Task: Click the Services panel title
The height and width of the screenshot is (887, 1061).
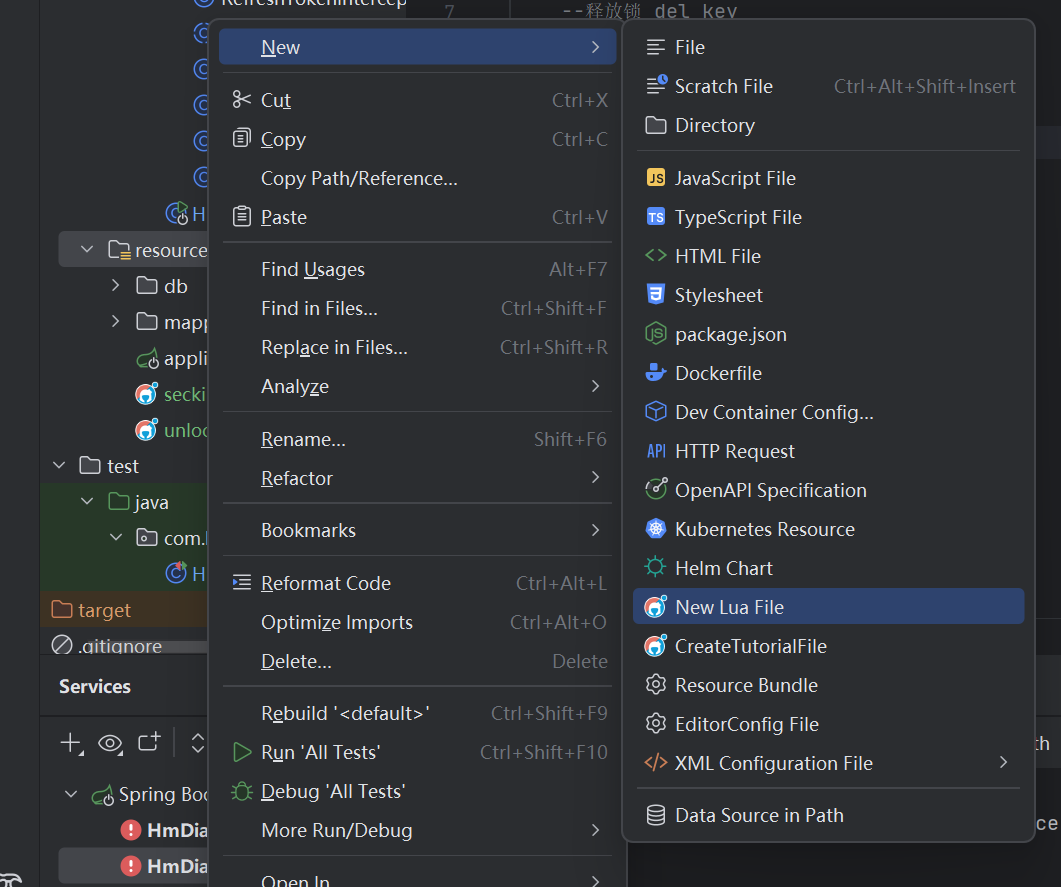Action: click(x=95, y=686)
